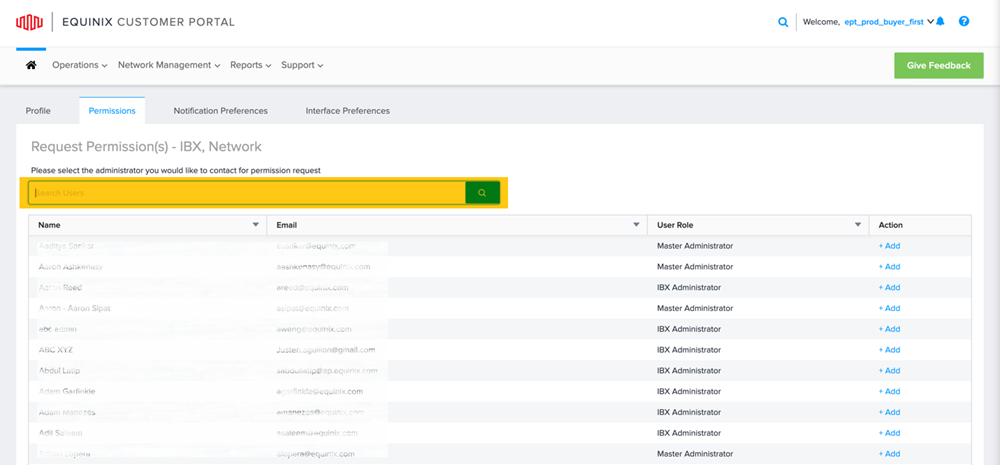Open the Email column filter arrow
This screenshot has height=466, width=1000.
(x=636, y=225)
